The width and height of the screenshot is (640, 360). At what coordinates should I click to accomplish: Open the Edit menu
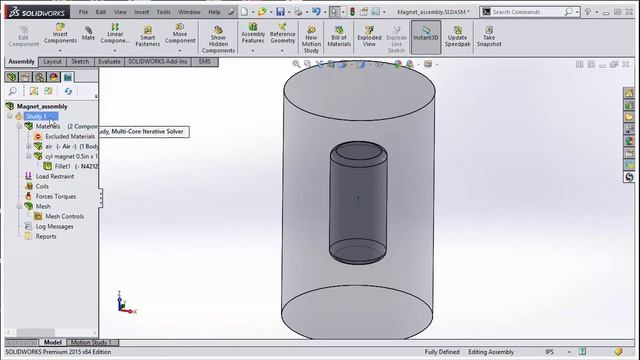101,12
